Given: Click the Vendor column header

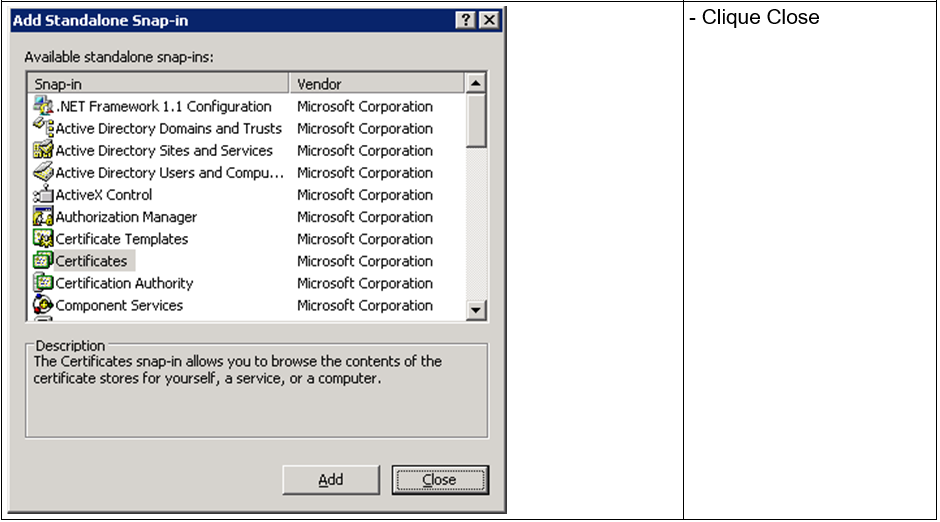Looking at the screenshot, I should (376, 84).
